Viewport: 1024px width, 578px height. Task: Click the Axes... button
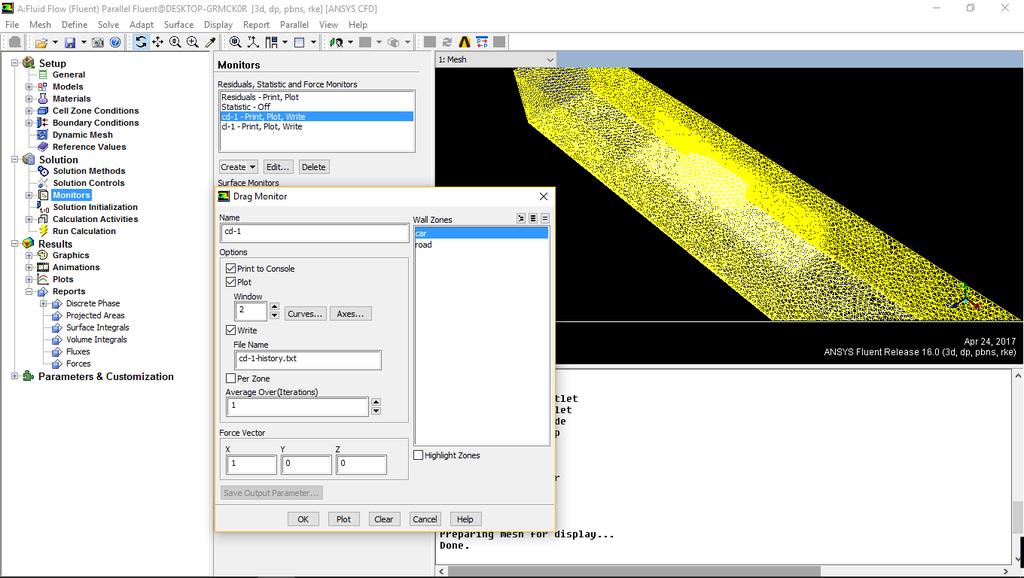(x=350, y=314)
